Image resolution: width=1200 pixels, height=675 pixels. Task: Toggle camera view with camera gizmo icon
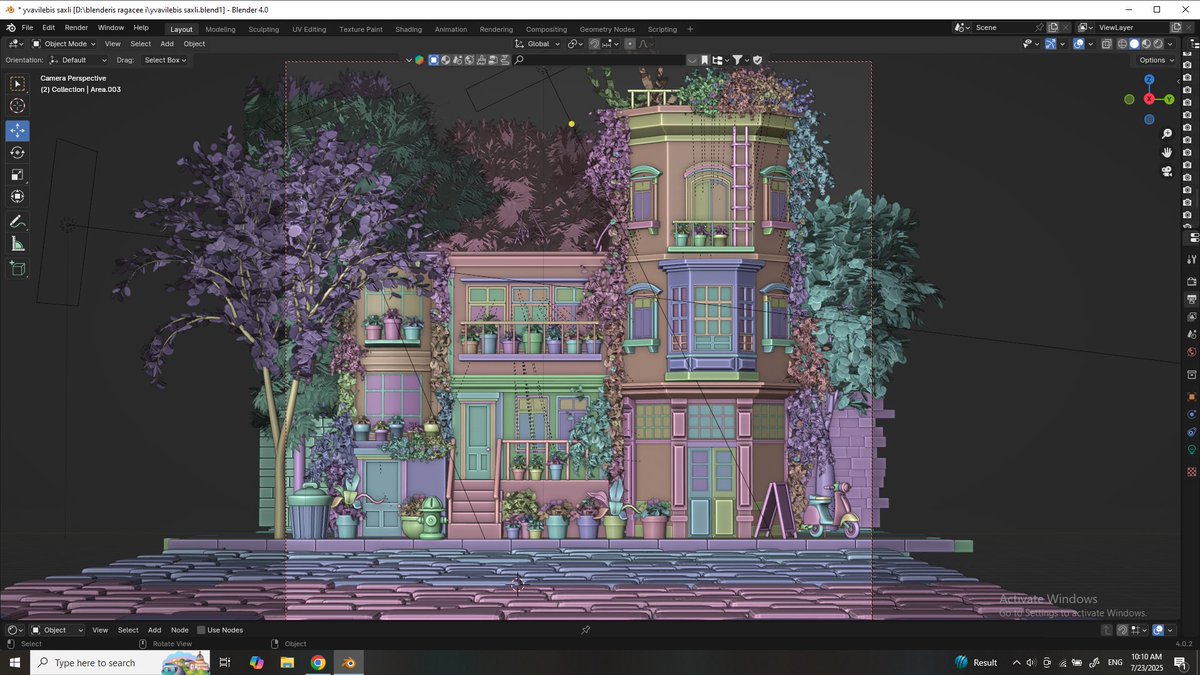coord(1166,171)
